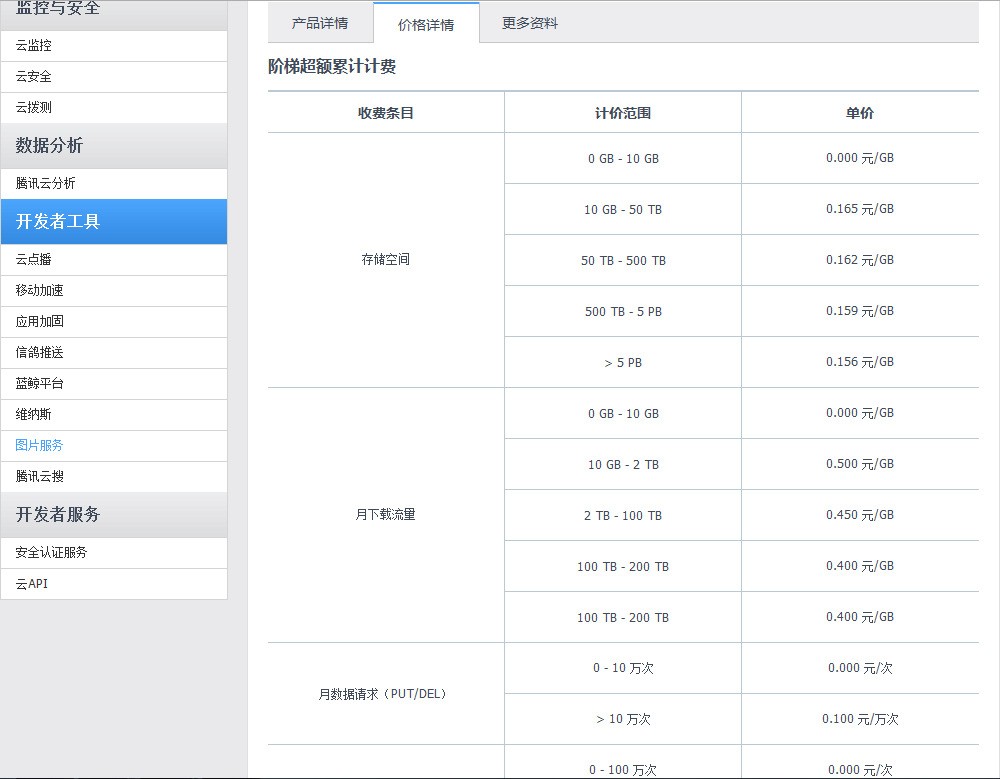Select the 10 GB - 2 TB range cell
Image resolution: width=1000 pixels, height=779 pixels.
[x=623, y=465]
